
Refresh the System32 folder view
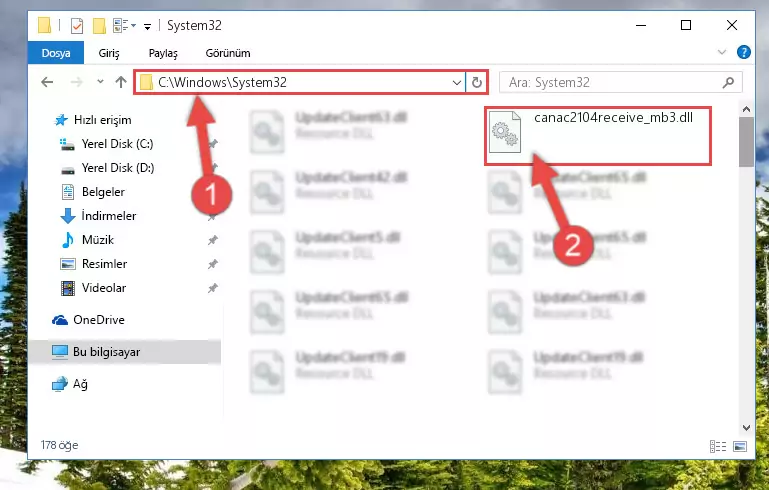click(x=476, y=82)
